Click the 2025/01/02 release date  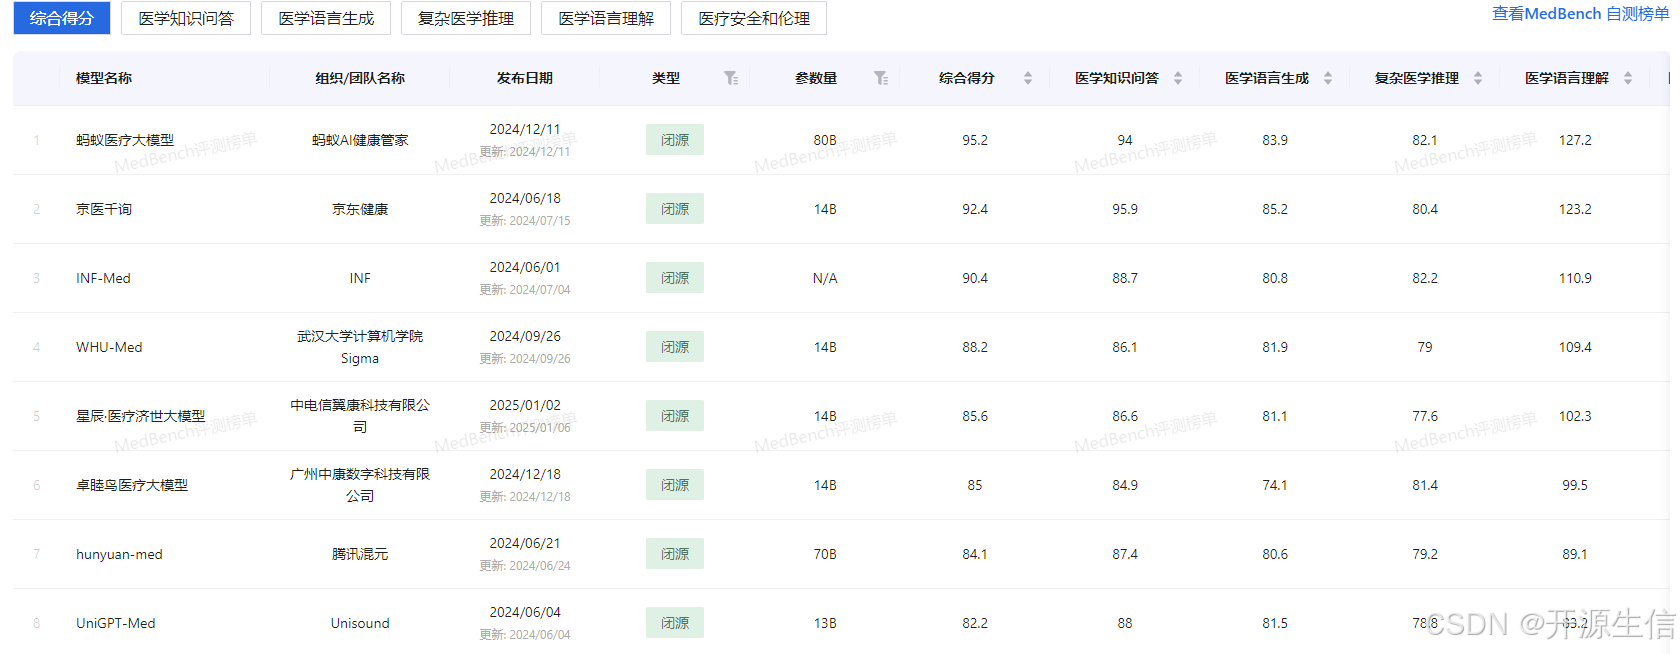point(525,405)
